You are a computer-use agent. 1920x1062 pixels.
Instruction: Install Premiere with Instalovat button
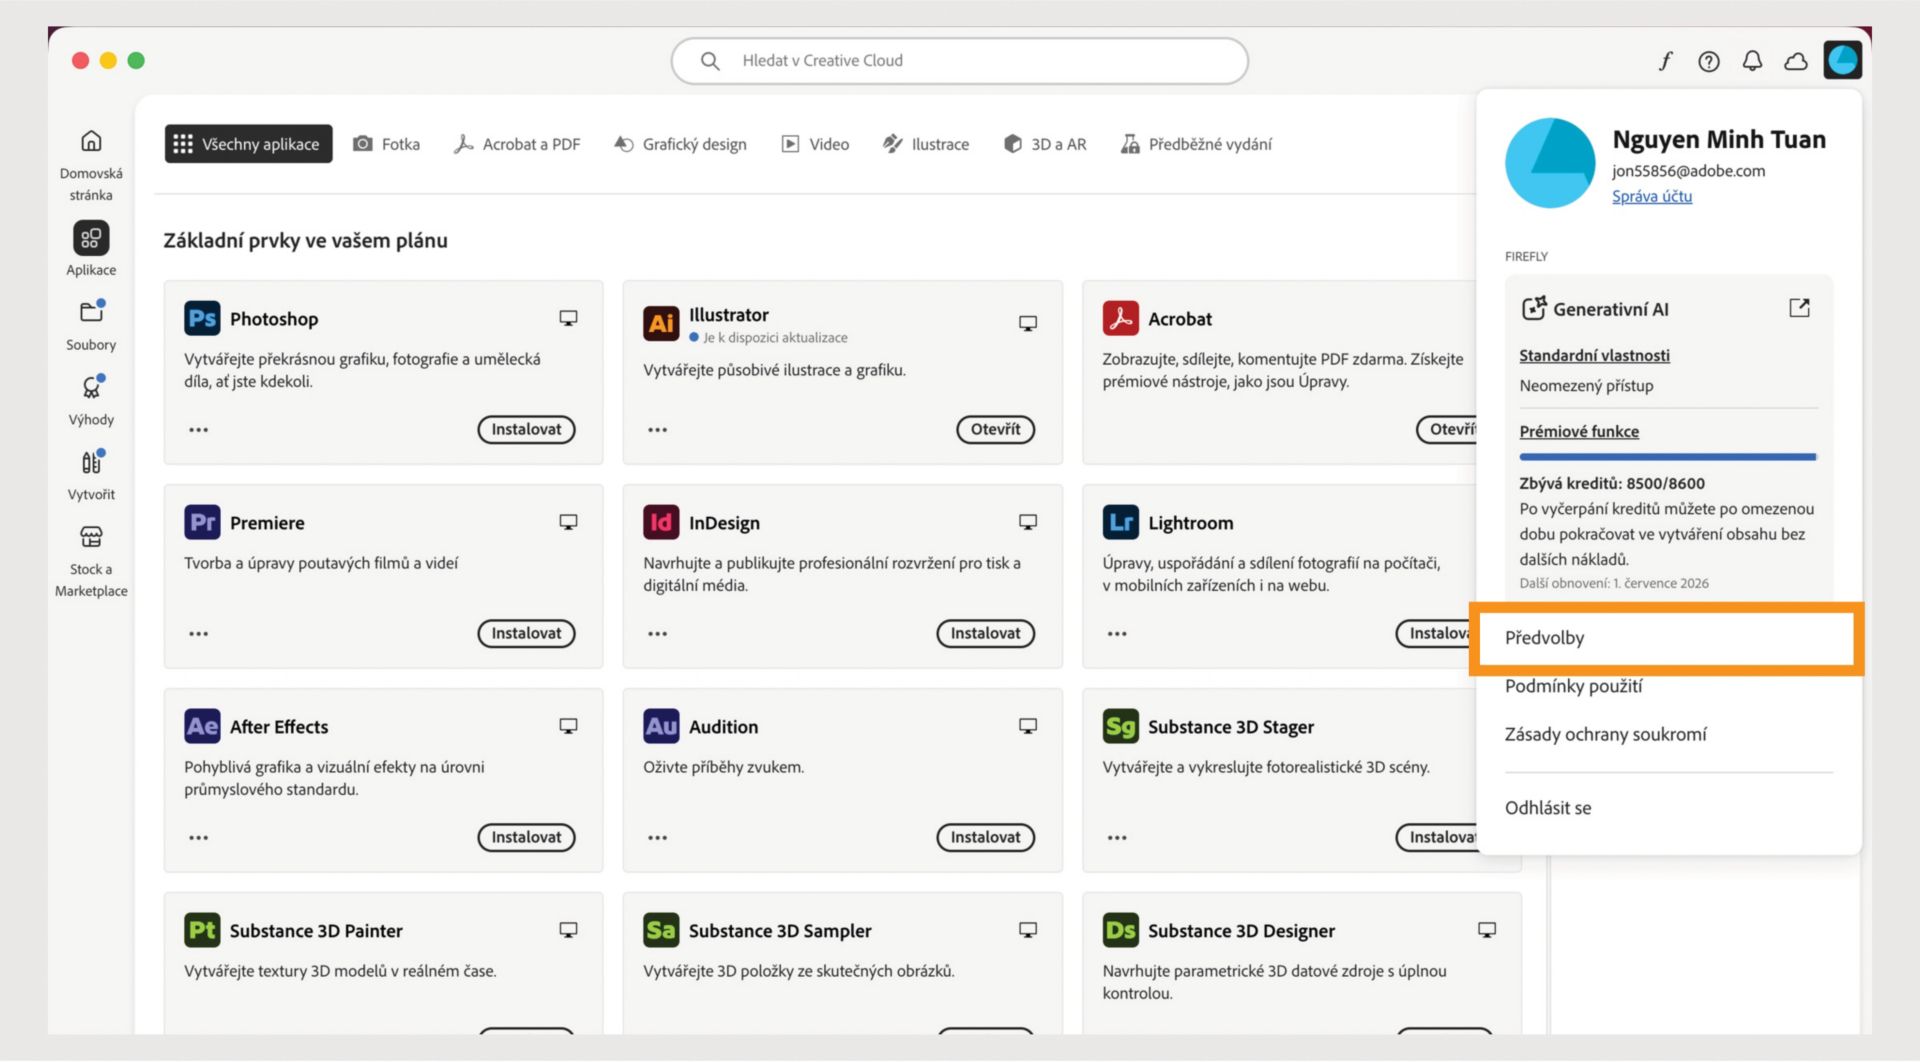click(x=526, y=633)
